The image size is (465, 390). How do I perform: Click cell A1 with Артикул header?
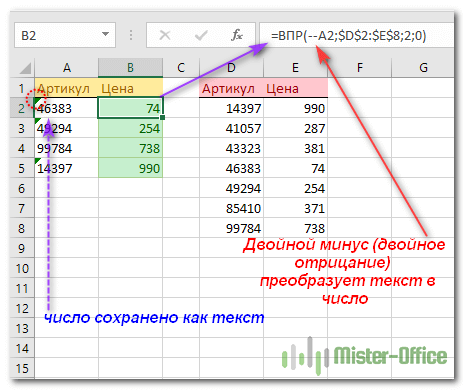(x=66, y=88)
